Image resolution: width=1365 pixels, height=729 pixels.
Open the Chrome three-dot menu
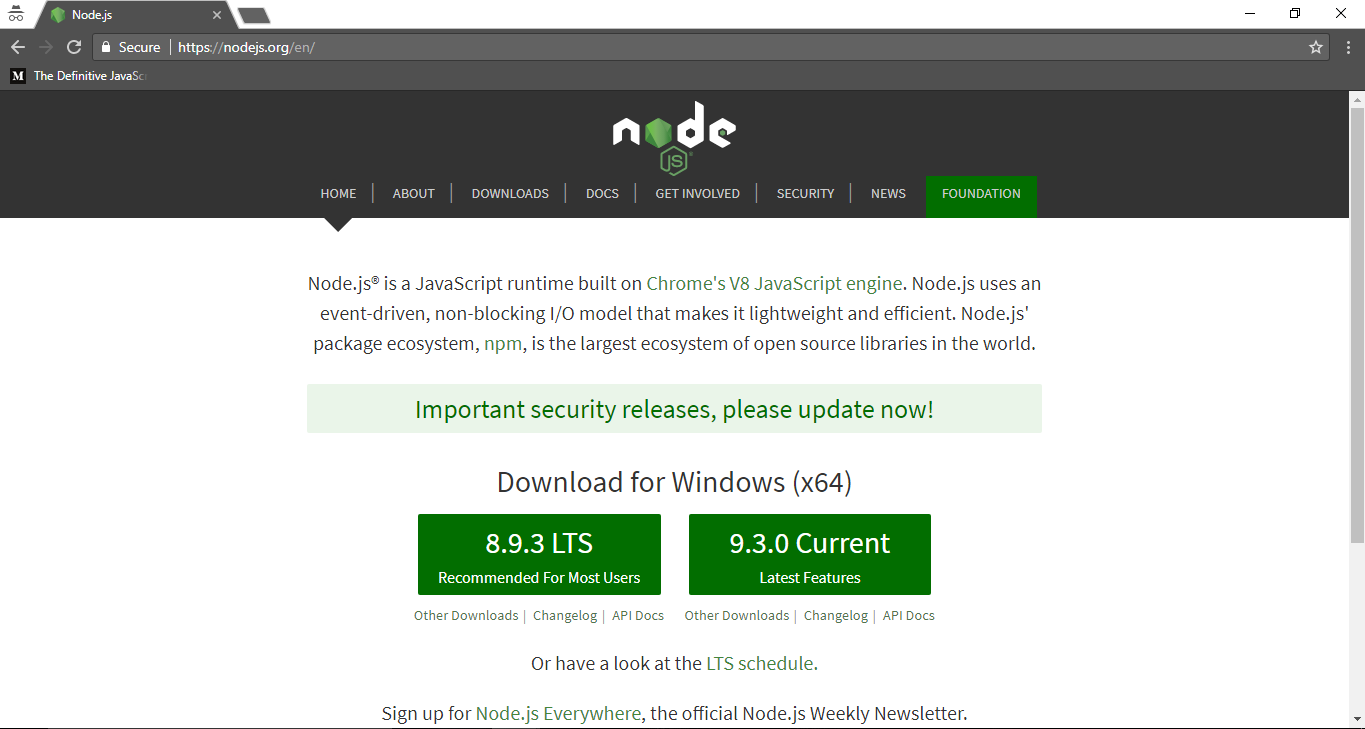[1347, 47]
